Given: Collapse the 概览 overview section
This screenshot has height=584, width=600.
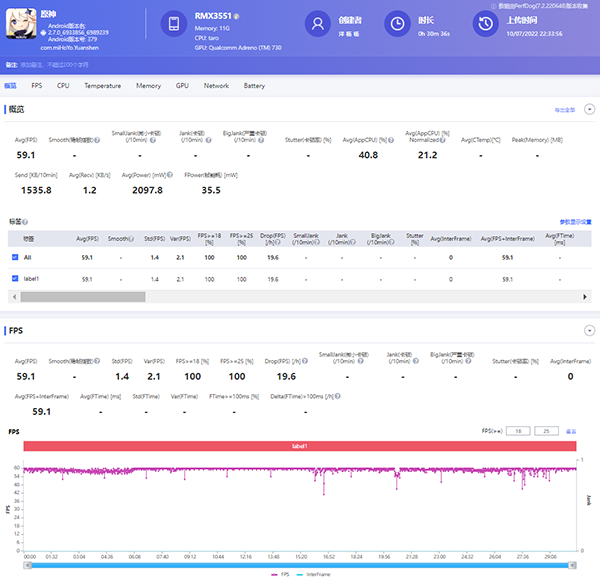Looking at the screenshot, I should tap(589, 109).
